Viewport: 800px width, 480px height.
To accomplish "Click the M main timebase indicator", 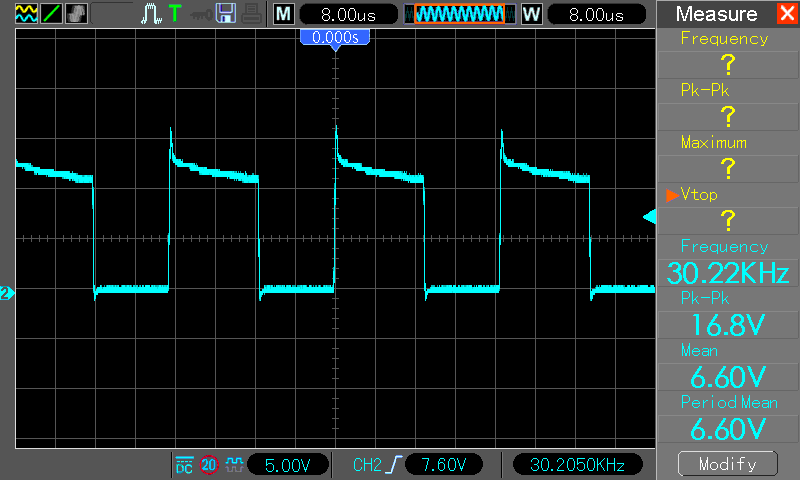I will coord(284,14).
